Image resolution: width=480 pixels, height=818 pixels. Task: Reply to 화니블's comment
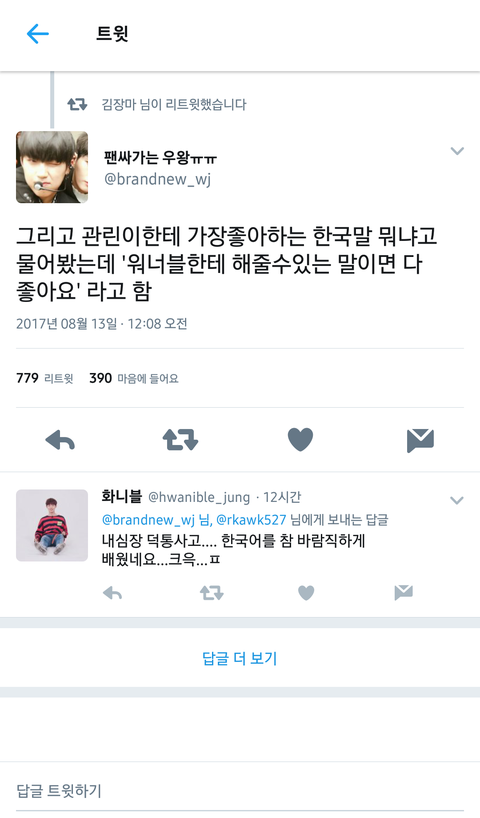point(112,593)
